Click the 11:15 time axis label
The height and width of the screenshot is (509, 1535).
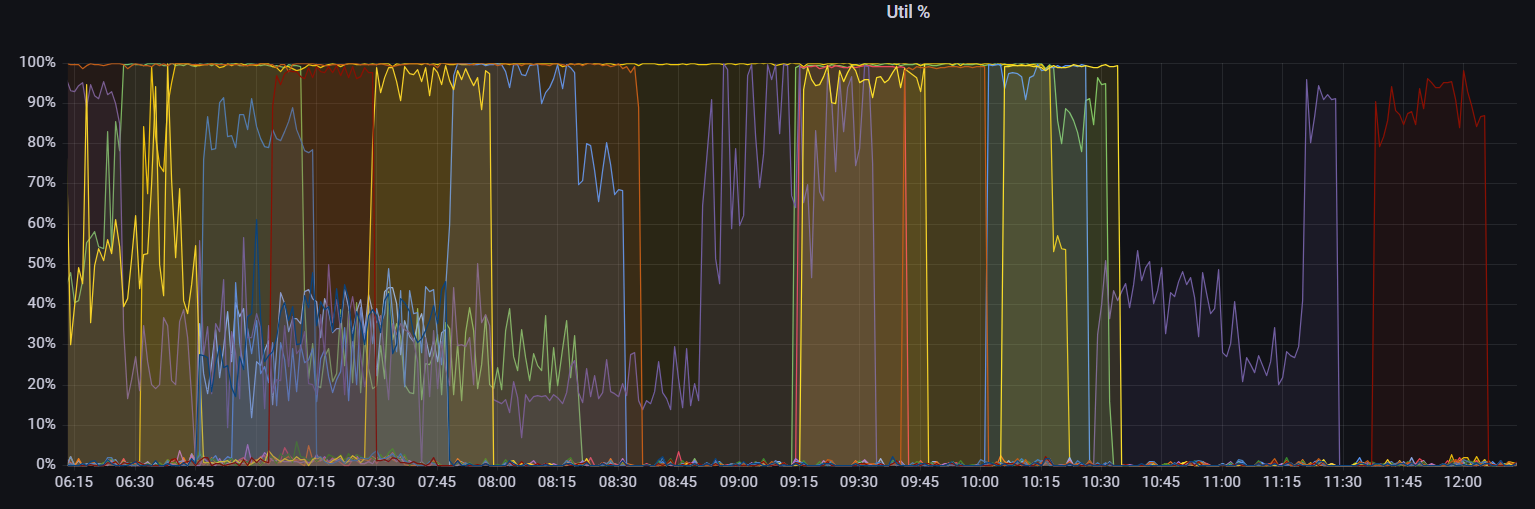(1282, 482)
